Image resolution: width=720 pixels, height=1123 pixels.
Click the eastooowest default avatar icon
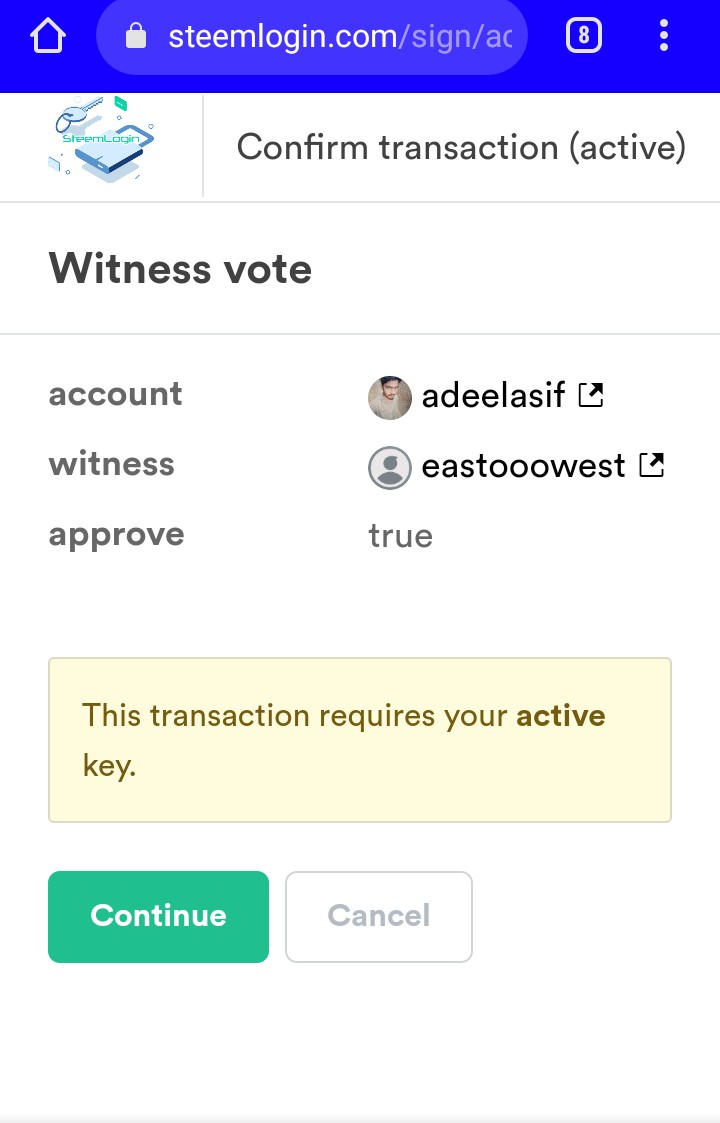click(x=390, y=467)
